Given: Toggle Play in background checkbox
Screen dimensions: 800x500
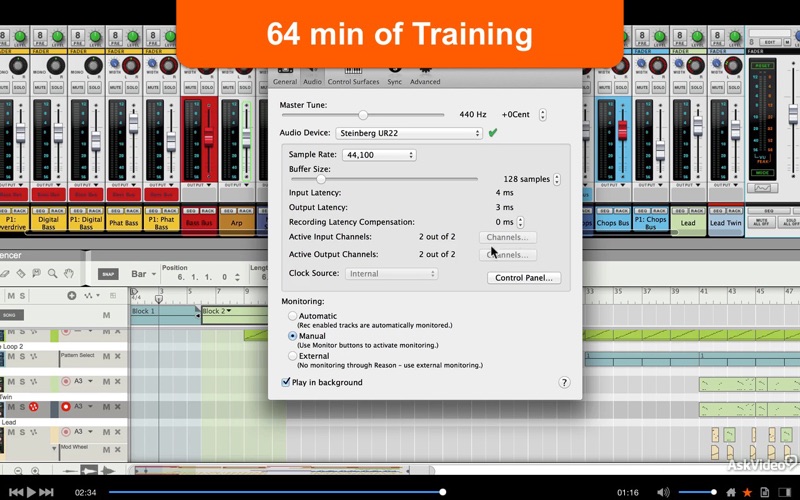Looking at the screenshot, I should (x=286, y=382).
